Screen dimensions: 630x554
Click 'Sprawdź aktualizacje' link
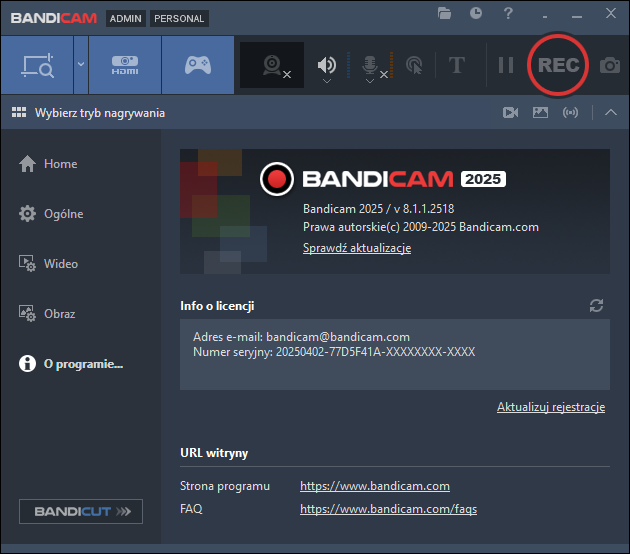click(x=357, y=248)
